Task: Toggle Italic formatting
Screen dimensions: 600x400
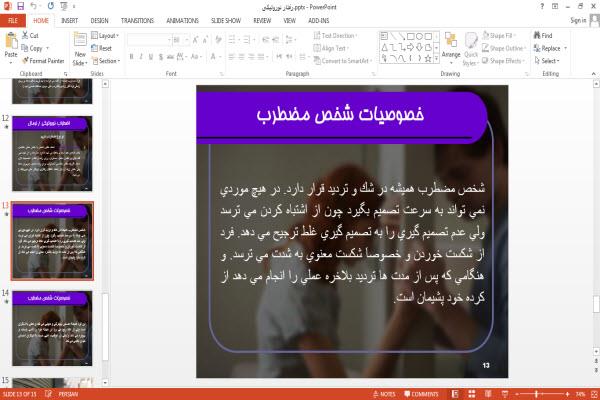Action: (x=141, y=57)
